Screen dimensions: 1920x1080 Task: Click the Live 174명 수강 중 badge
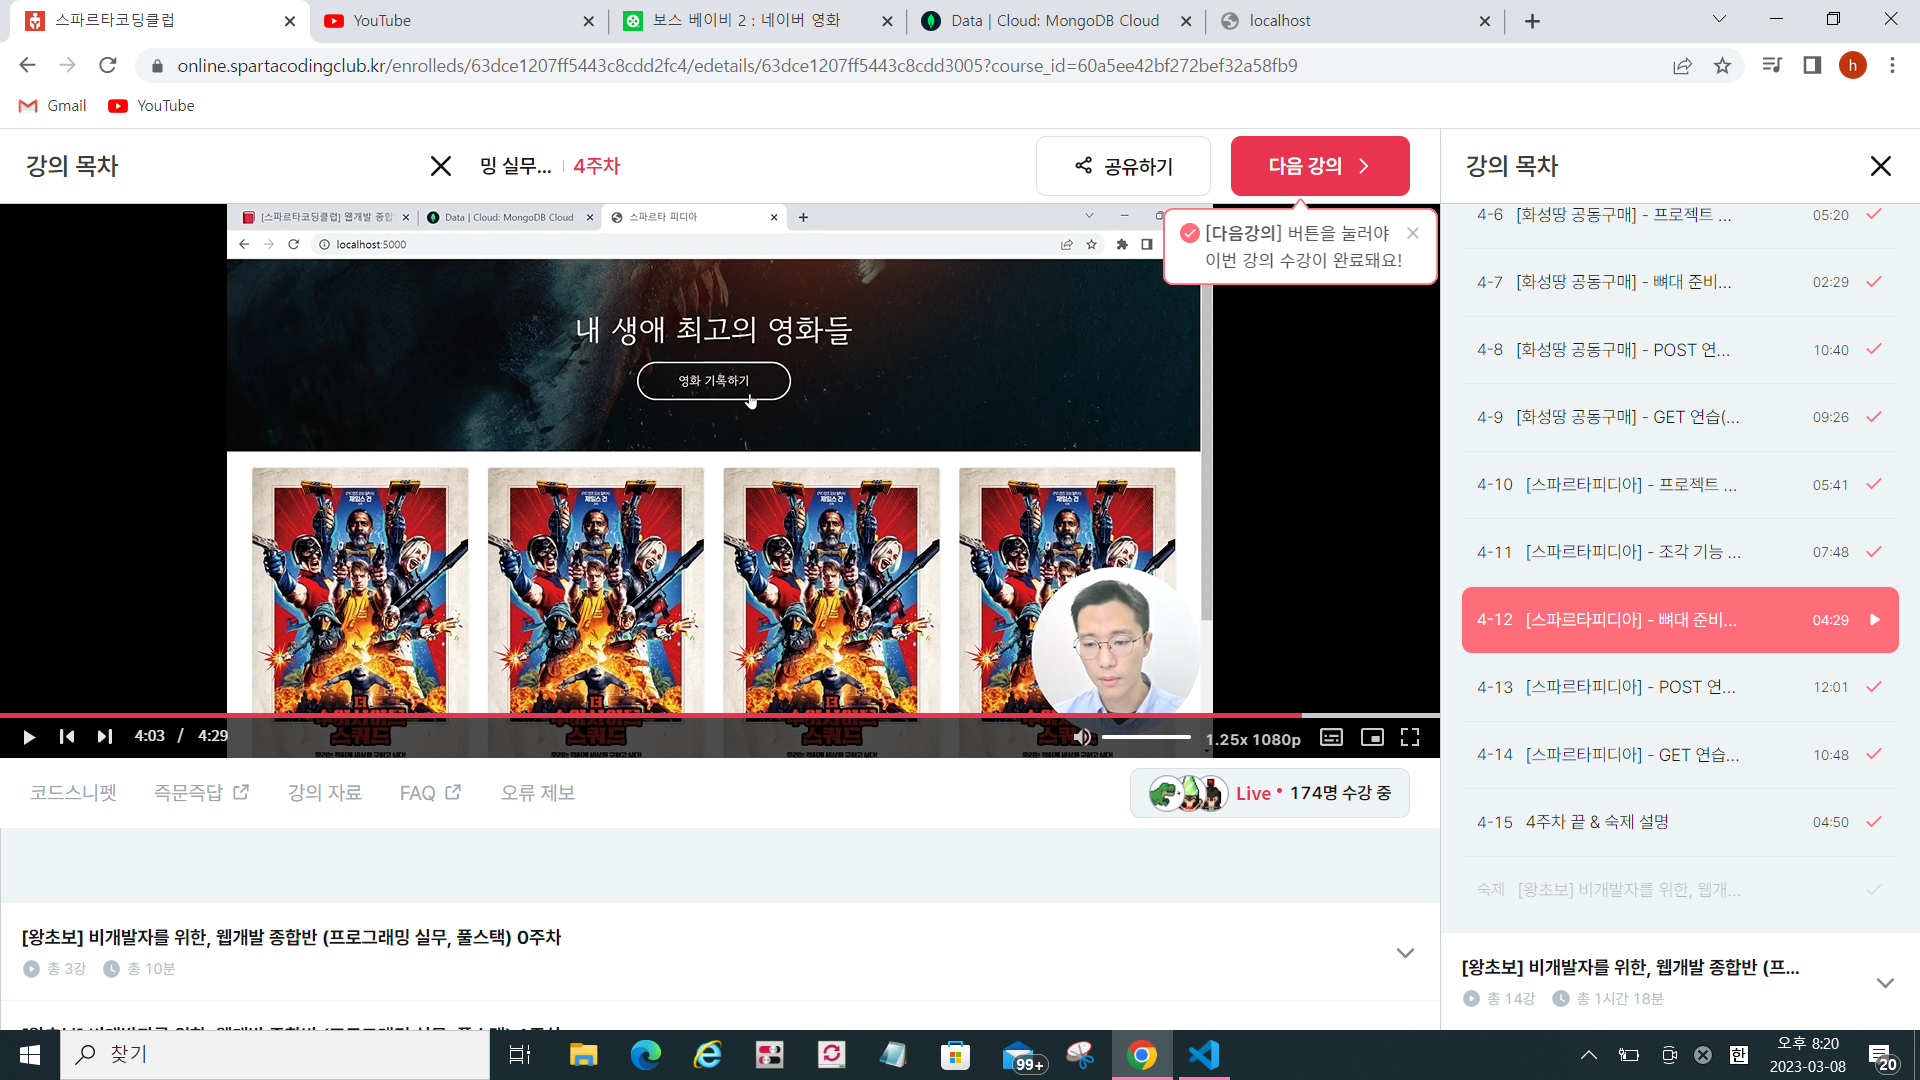[x=1270, y=793]
